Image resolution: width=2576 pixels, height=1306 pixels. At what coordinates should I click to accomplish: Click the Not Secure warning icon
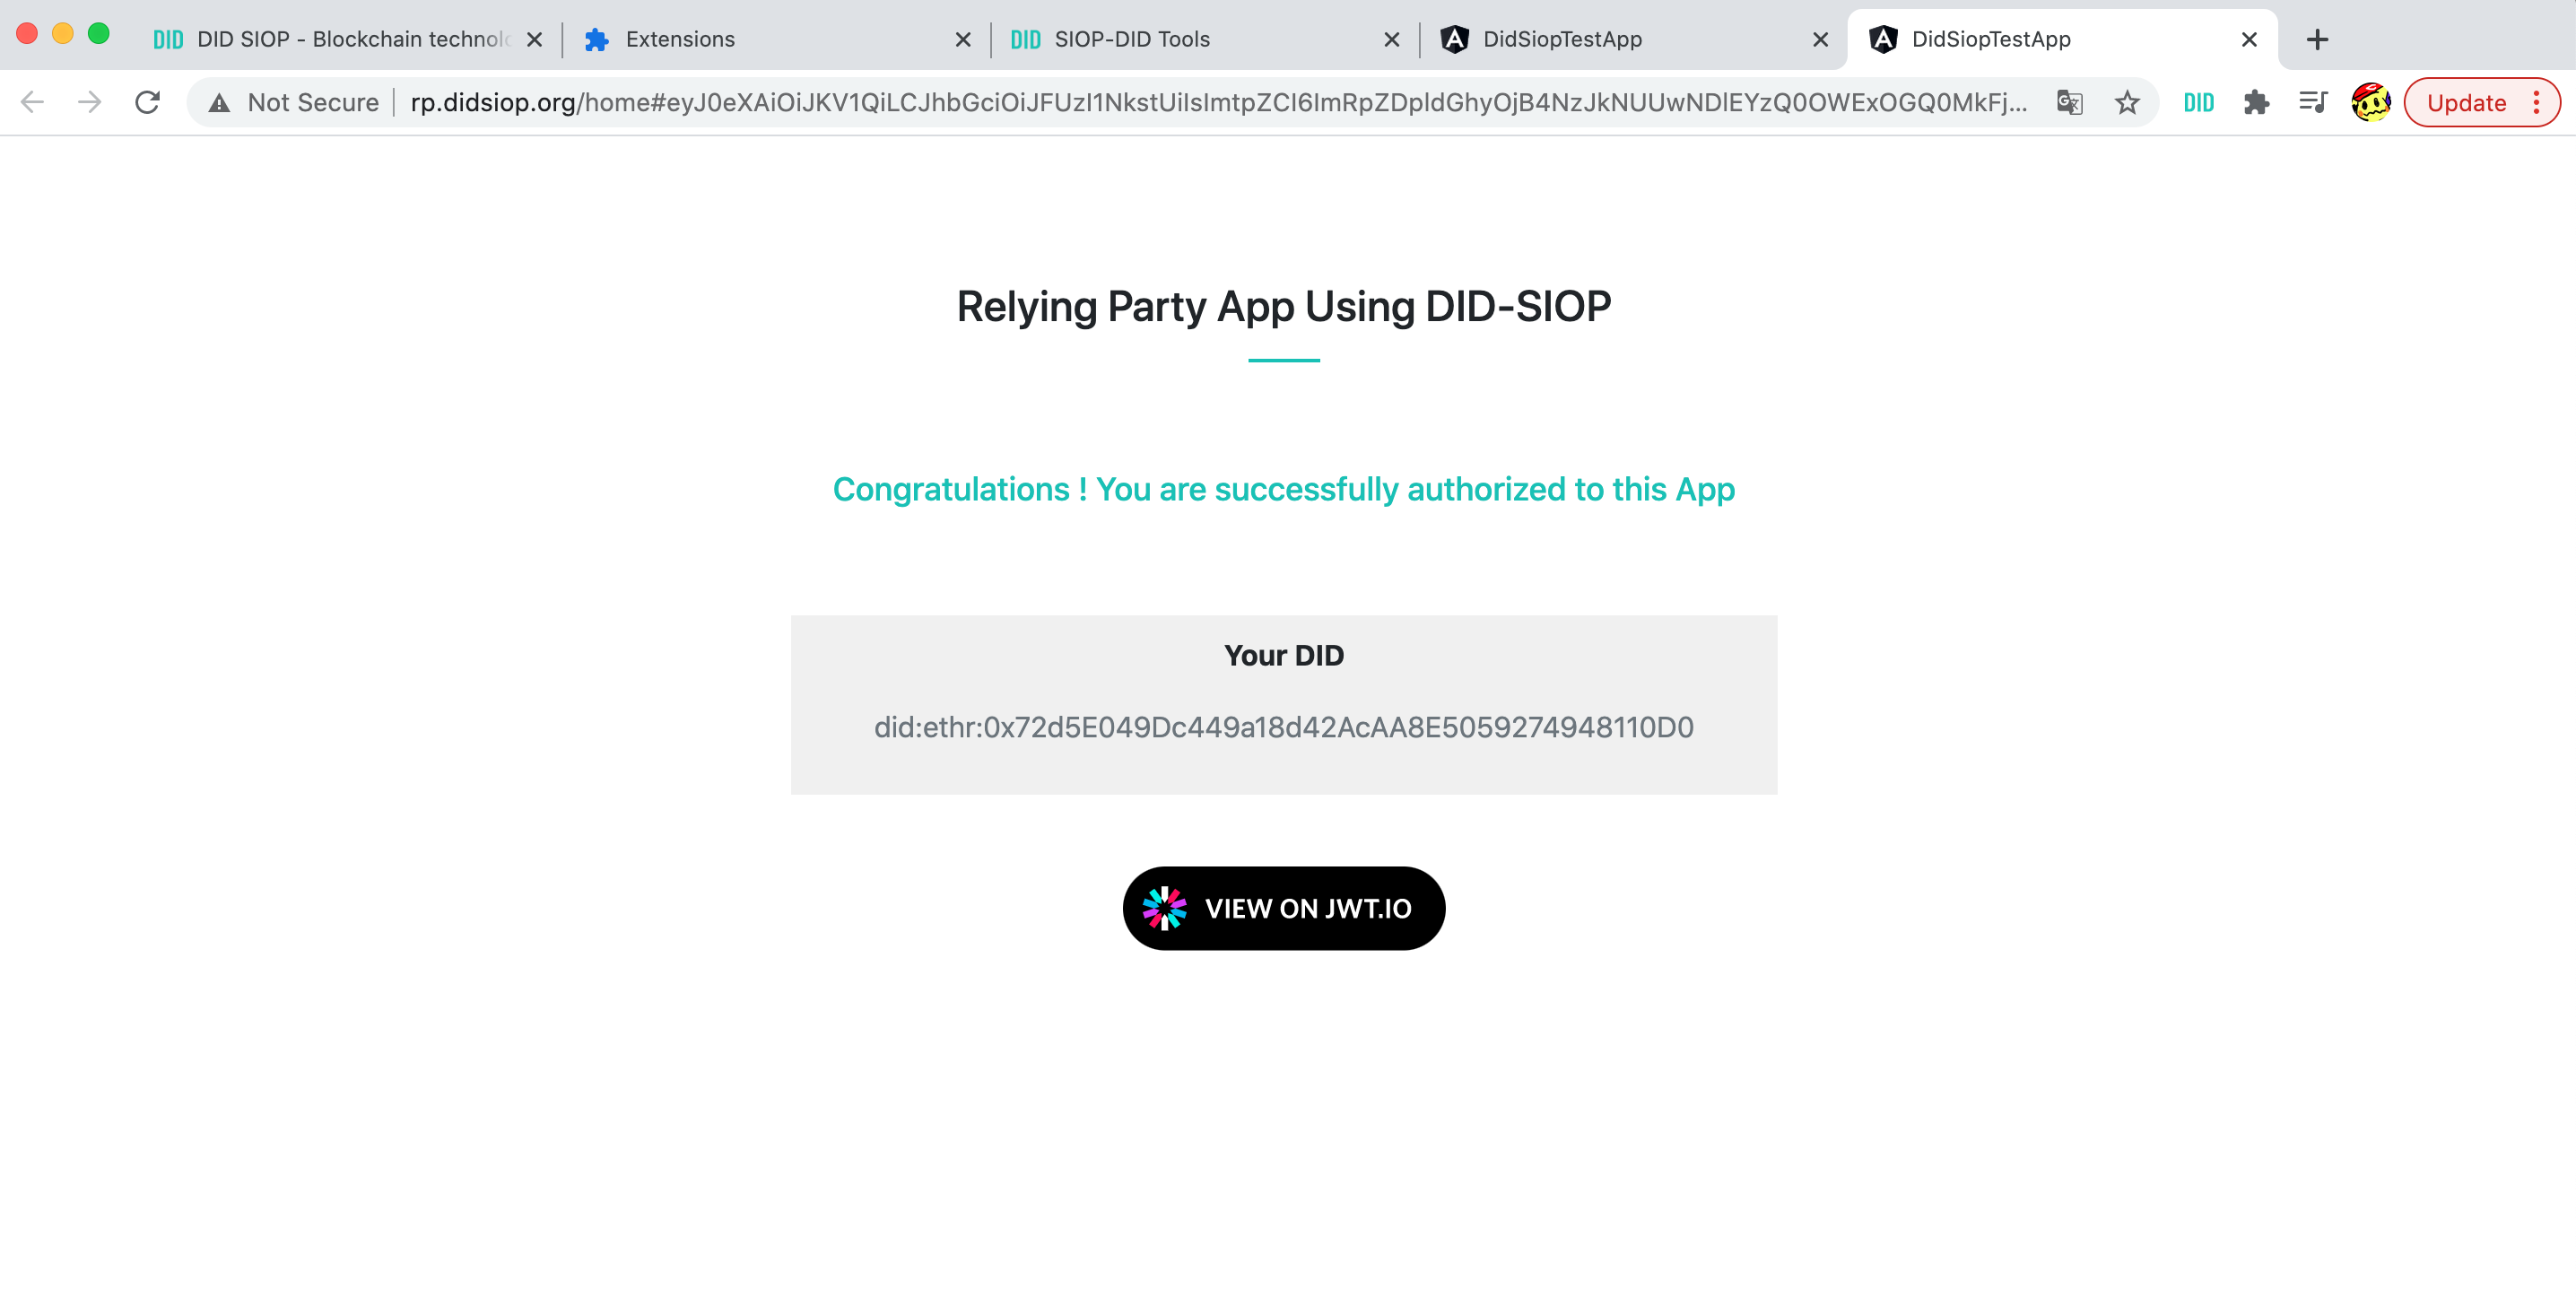click(219, 102)
